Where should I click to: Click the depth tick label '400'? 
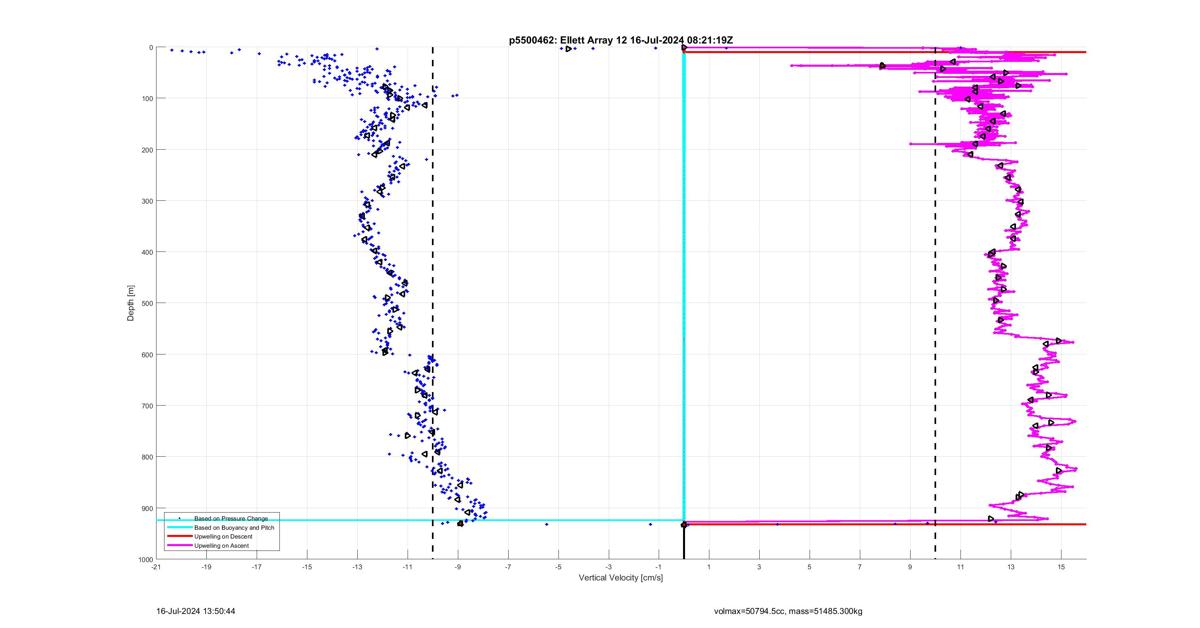coord(146,252)
